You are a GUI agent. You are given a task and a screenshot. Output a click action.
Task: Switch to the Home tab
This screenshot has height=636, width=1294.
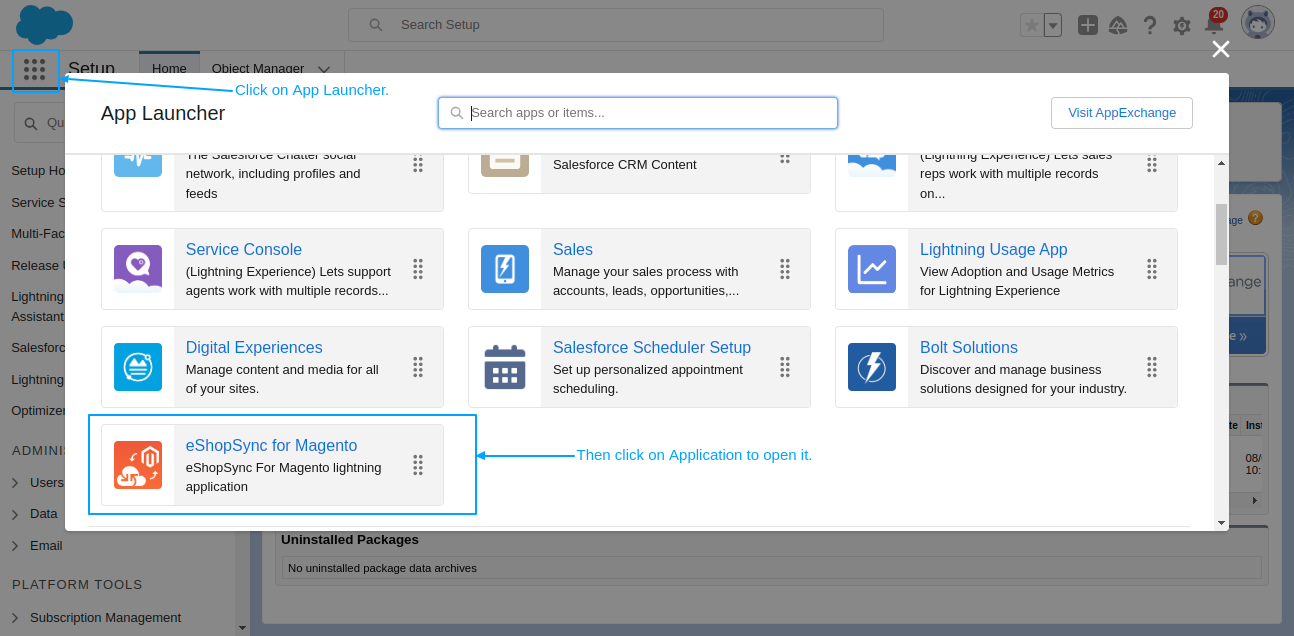pyautogui.click(x=169, y=68)
